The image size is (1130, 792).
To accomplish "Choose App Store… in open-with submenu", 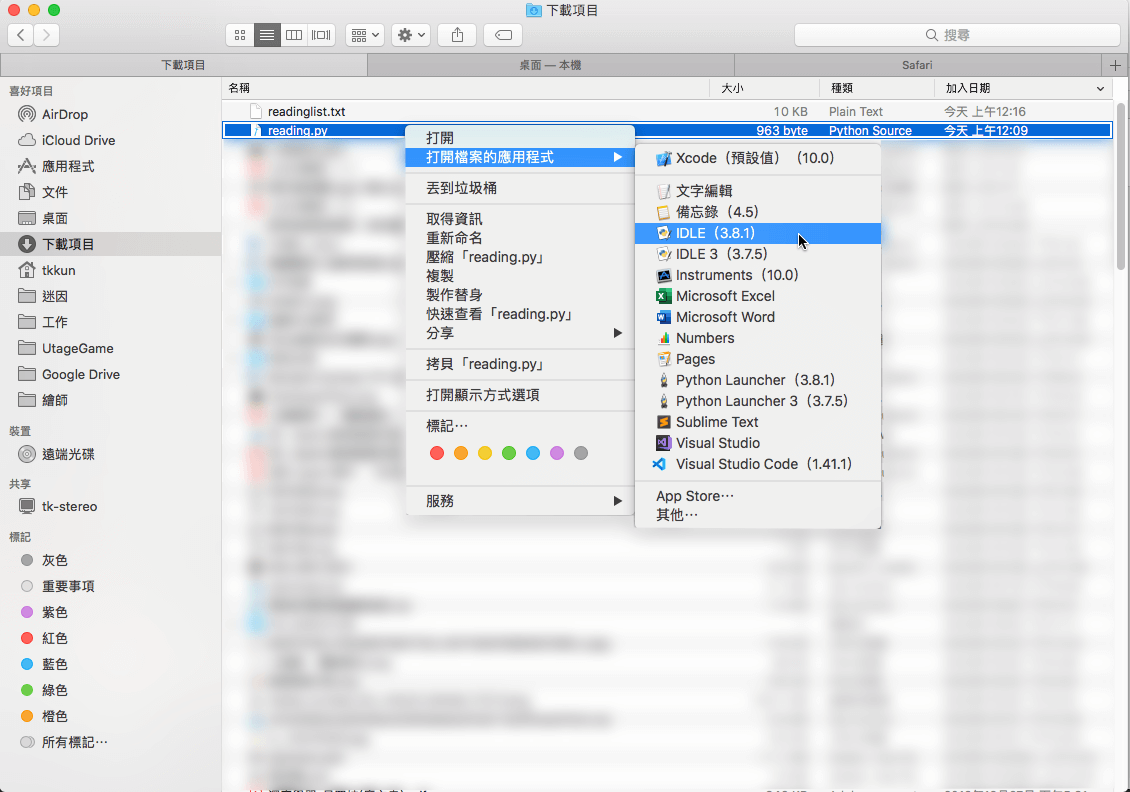I will [757, 496].
